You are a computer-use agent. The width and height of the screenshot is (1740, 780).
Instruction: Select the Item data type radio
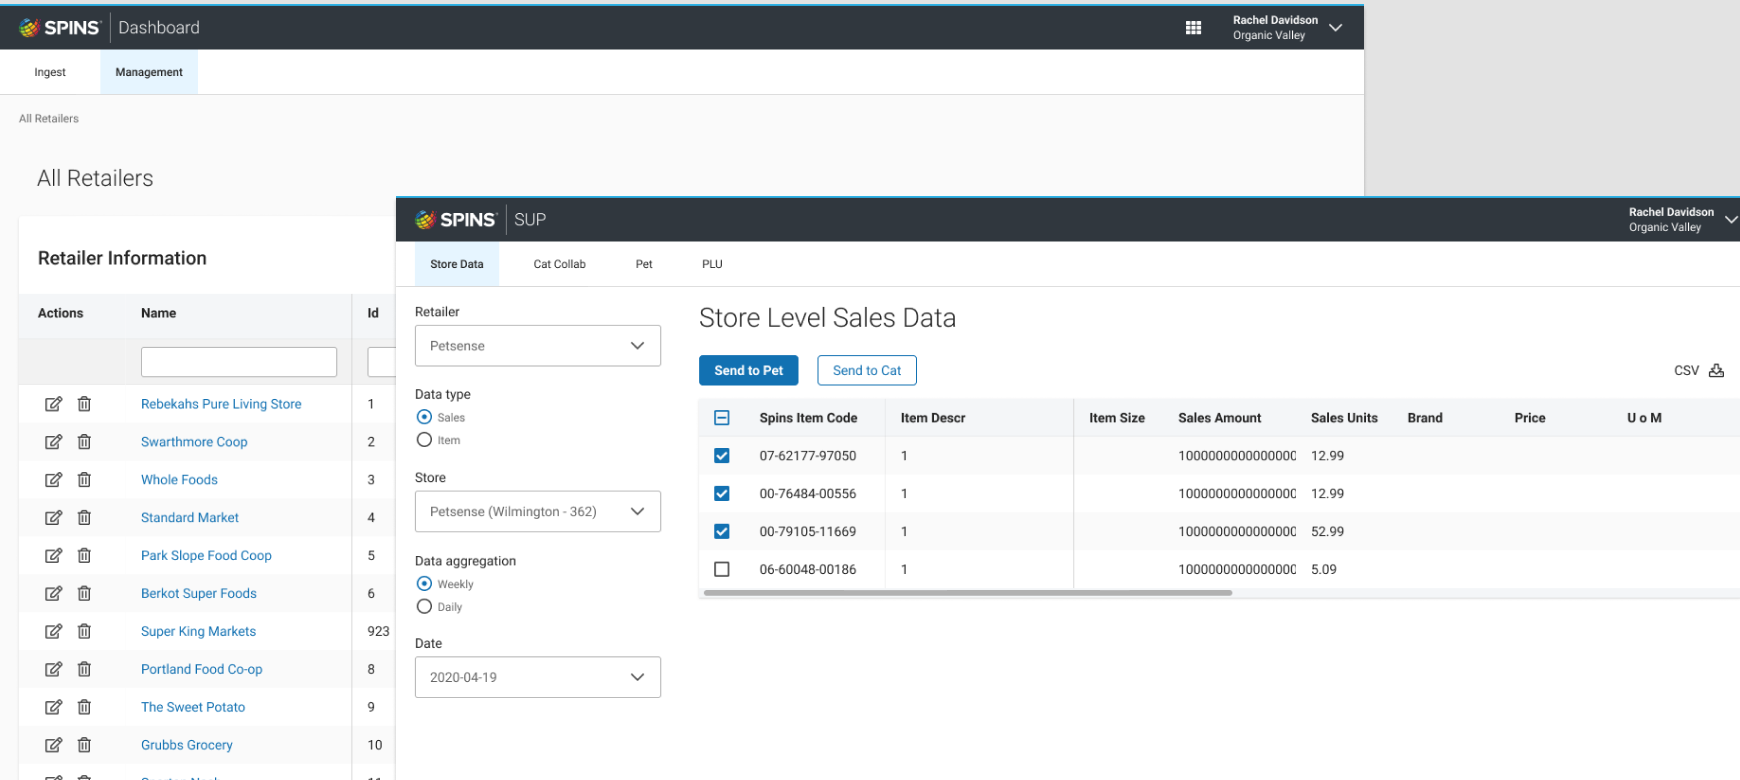pyautogui.click(x=424, y=440)
